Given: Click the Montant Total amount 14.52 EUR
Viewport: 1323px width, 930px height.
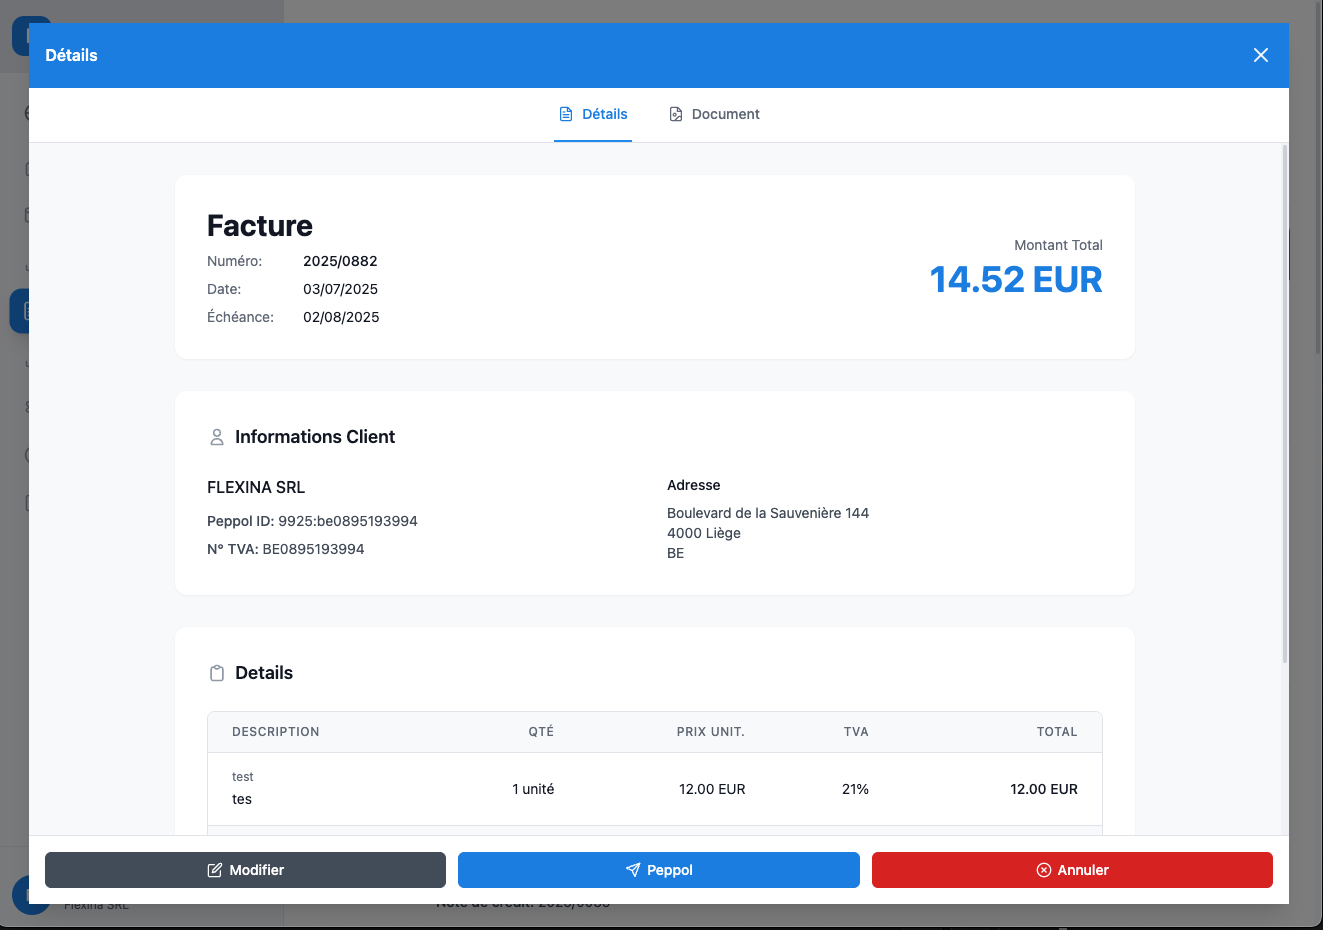Looking at the screenshot, I should pos(1015,279).
